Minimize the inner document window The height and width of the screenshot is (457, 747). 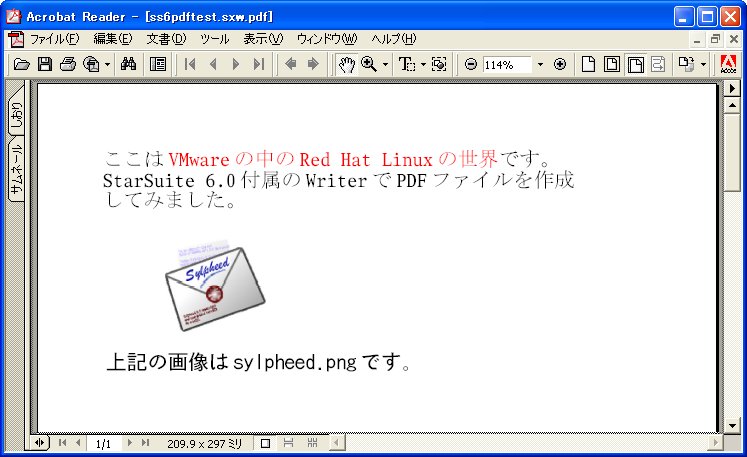[697, 40]
